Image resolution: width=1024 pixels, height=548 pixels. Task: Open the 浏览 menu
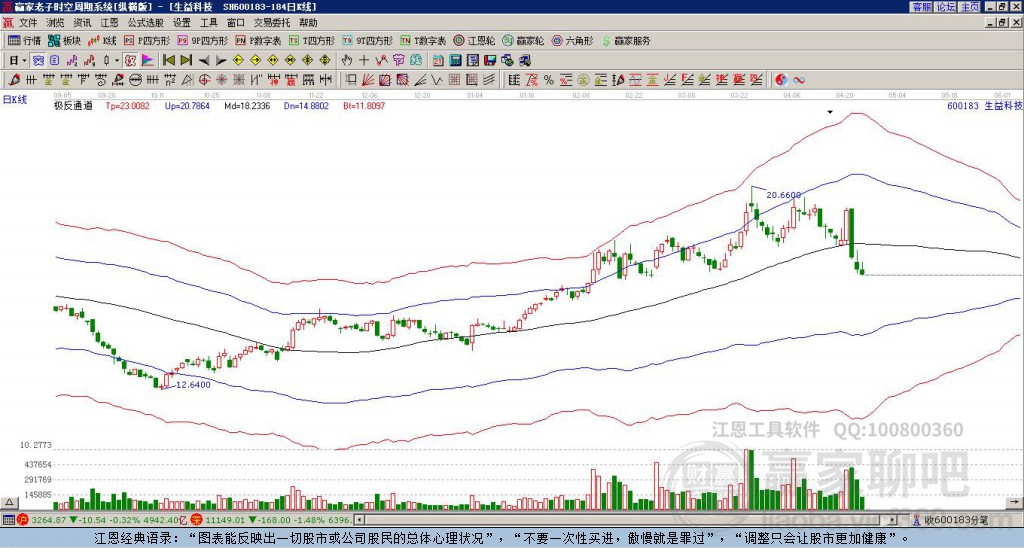(x=56, y=23)
